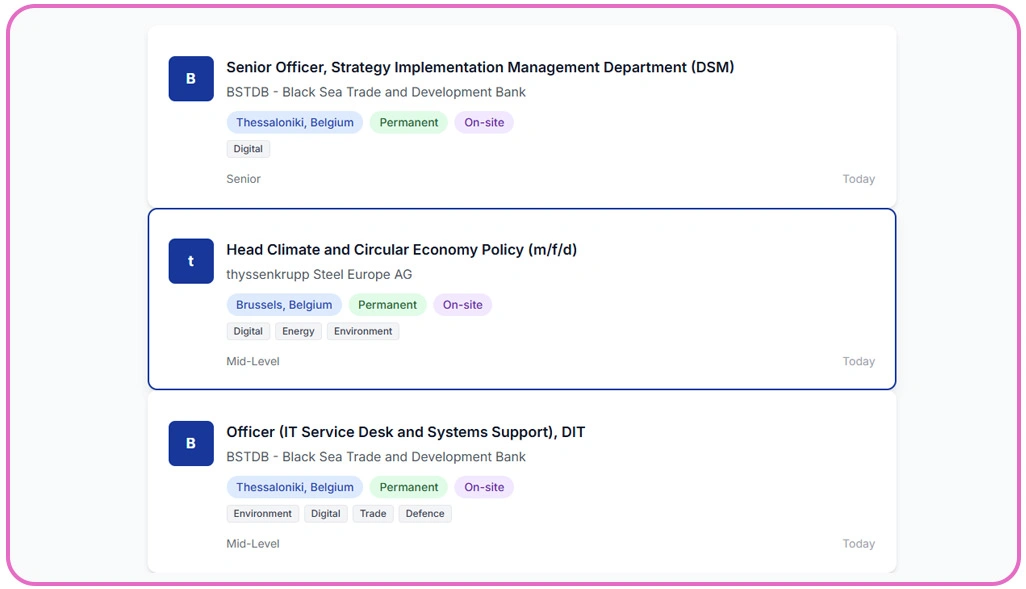The width and height of the screenshot is (1026, 589).
Task: Select the Energy topic tag
Action: (298, 331)
